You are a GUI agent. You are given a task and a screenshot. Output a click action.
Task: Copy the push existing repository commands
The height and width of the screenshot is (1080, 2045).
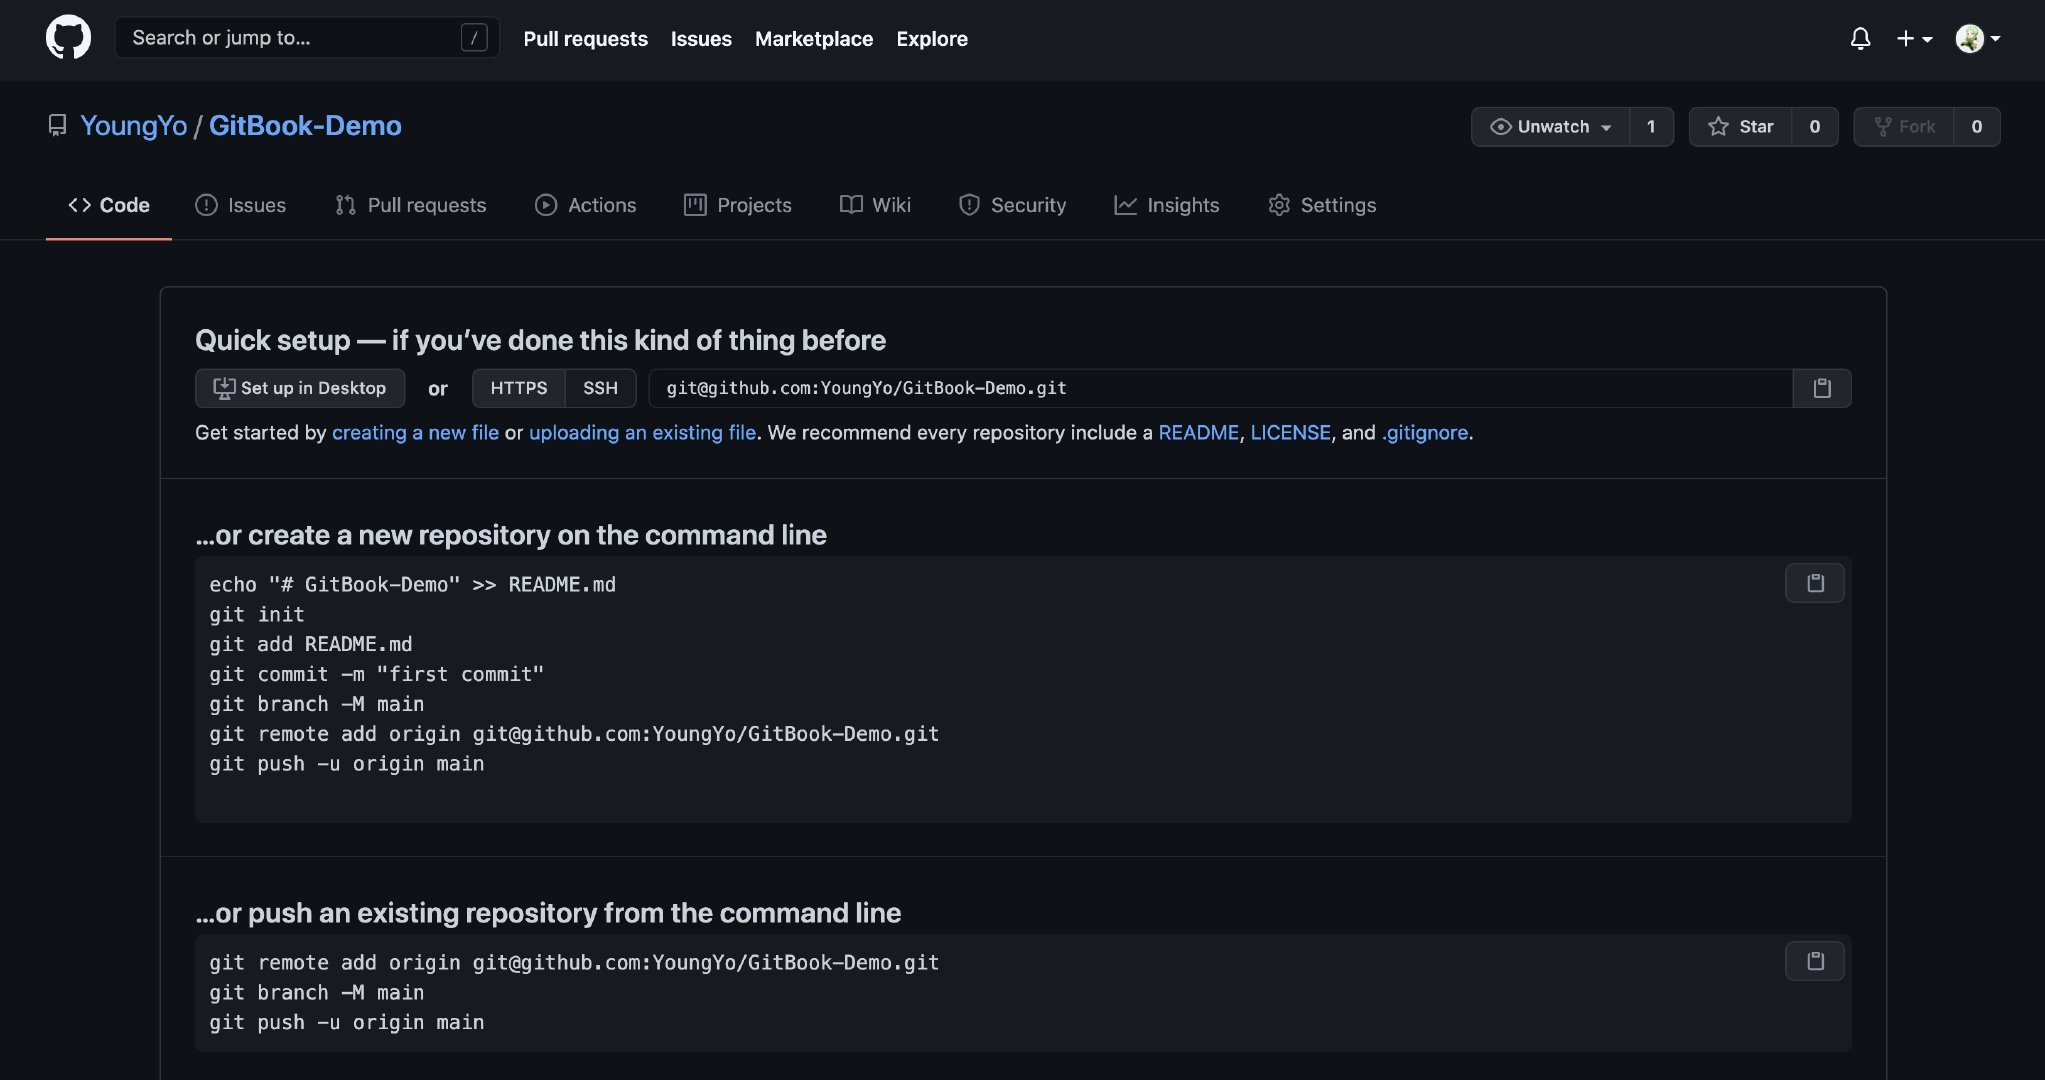coord(1814,961)
